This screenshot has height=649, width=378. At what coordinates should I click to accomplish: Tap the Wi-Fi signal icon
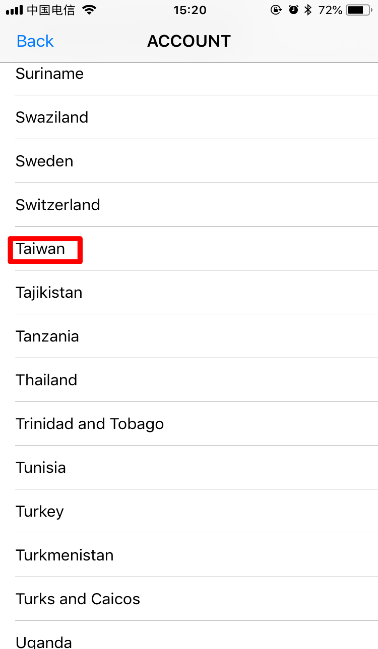pyautogui.click(x=89, y=10)
